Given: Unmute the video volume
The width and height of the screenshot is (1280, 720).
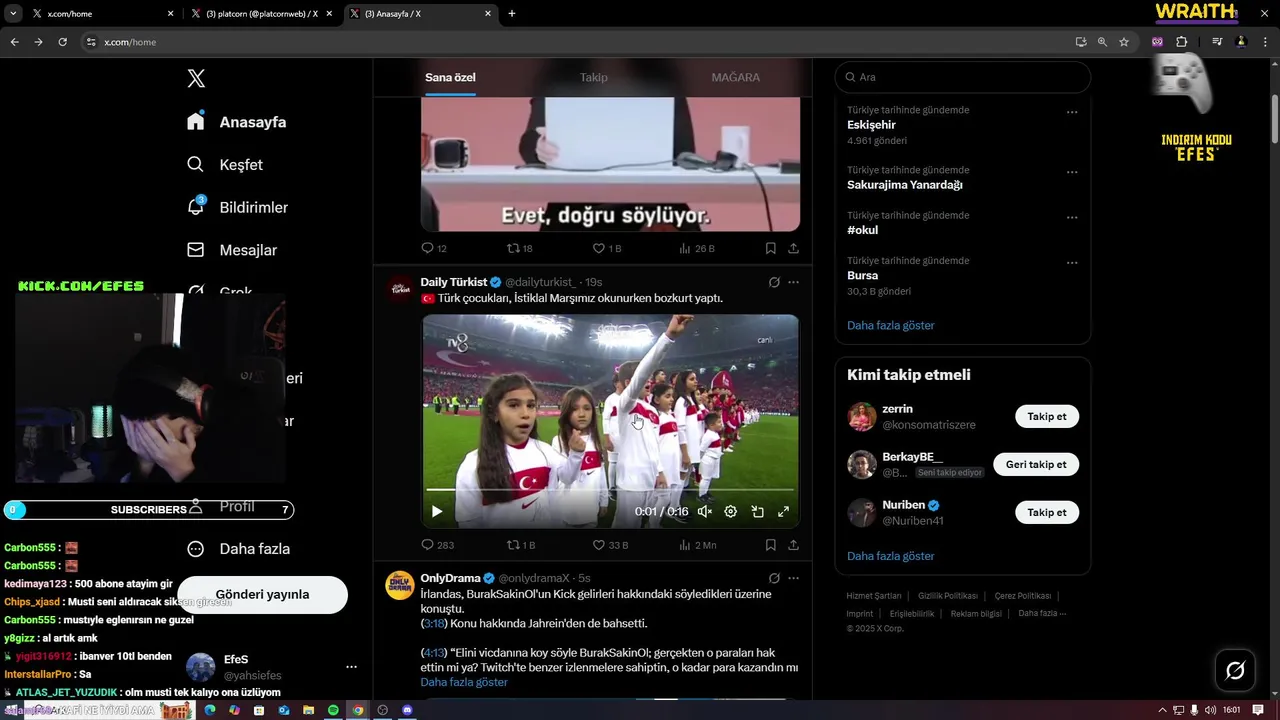Looking at the screenshot, I should pyautogui.click(x=704, y=511).
